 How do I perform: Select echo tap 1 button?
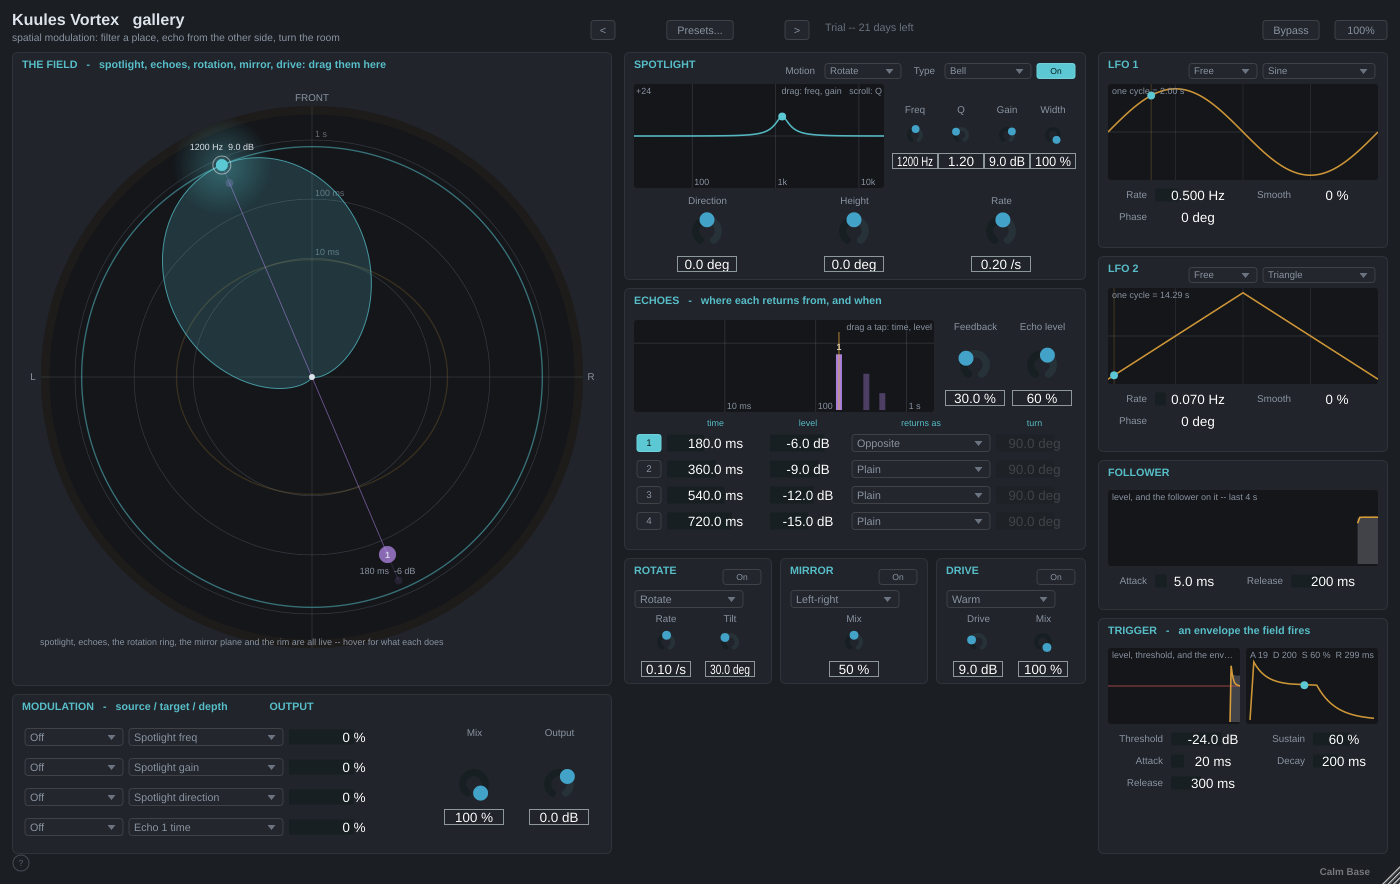pos(649,443)
